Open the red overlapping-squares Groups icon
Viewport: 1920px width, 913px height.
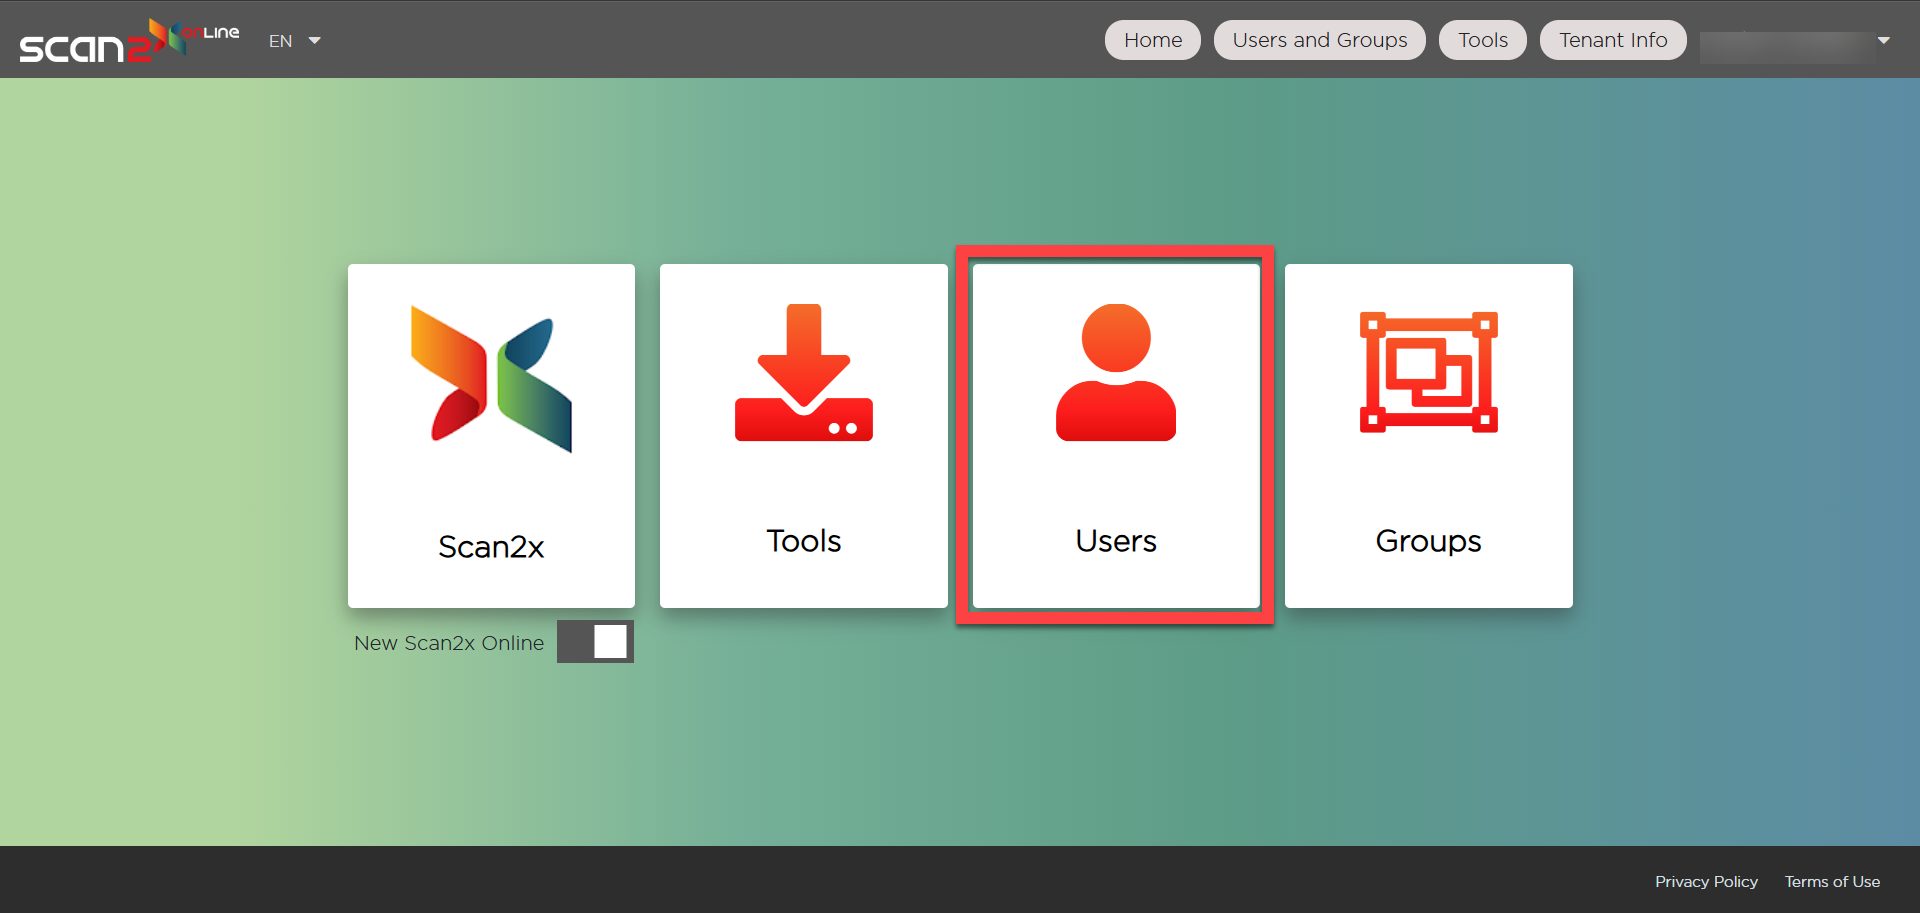pos(1428,372)
